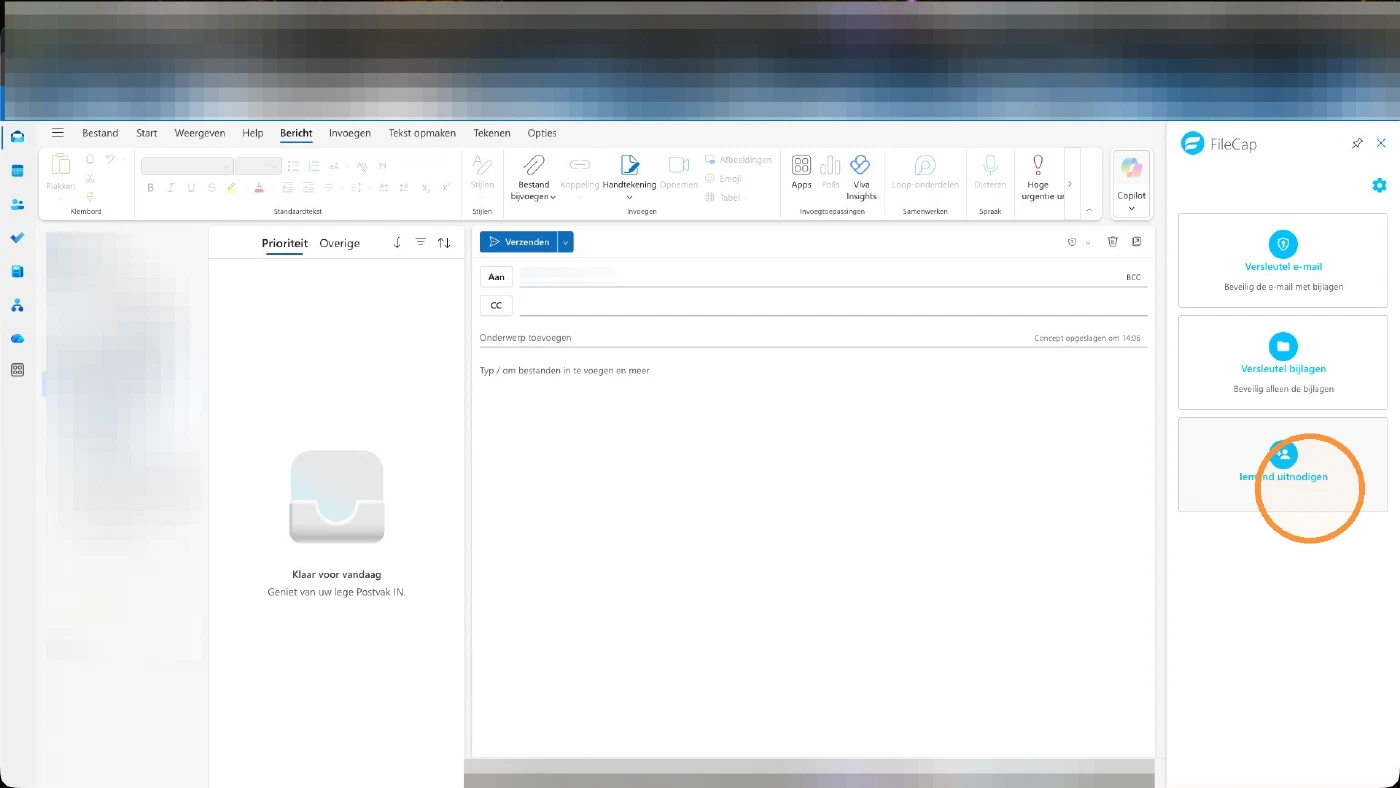Screen dimensions: 1400x788
Task: Click the sort order arrows icon
Action: pos(444,243)
